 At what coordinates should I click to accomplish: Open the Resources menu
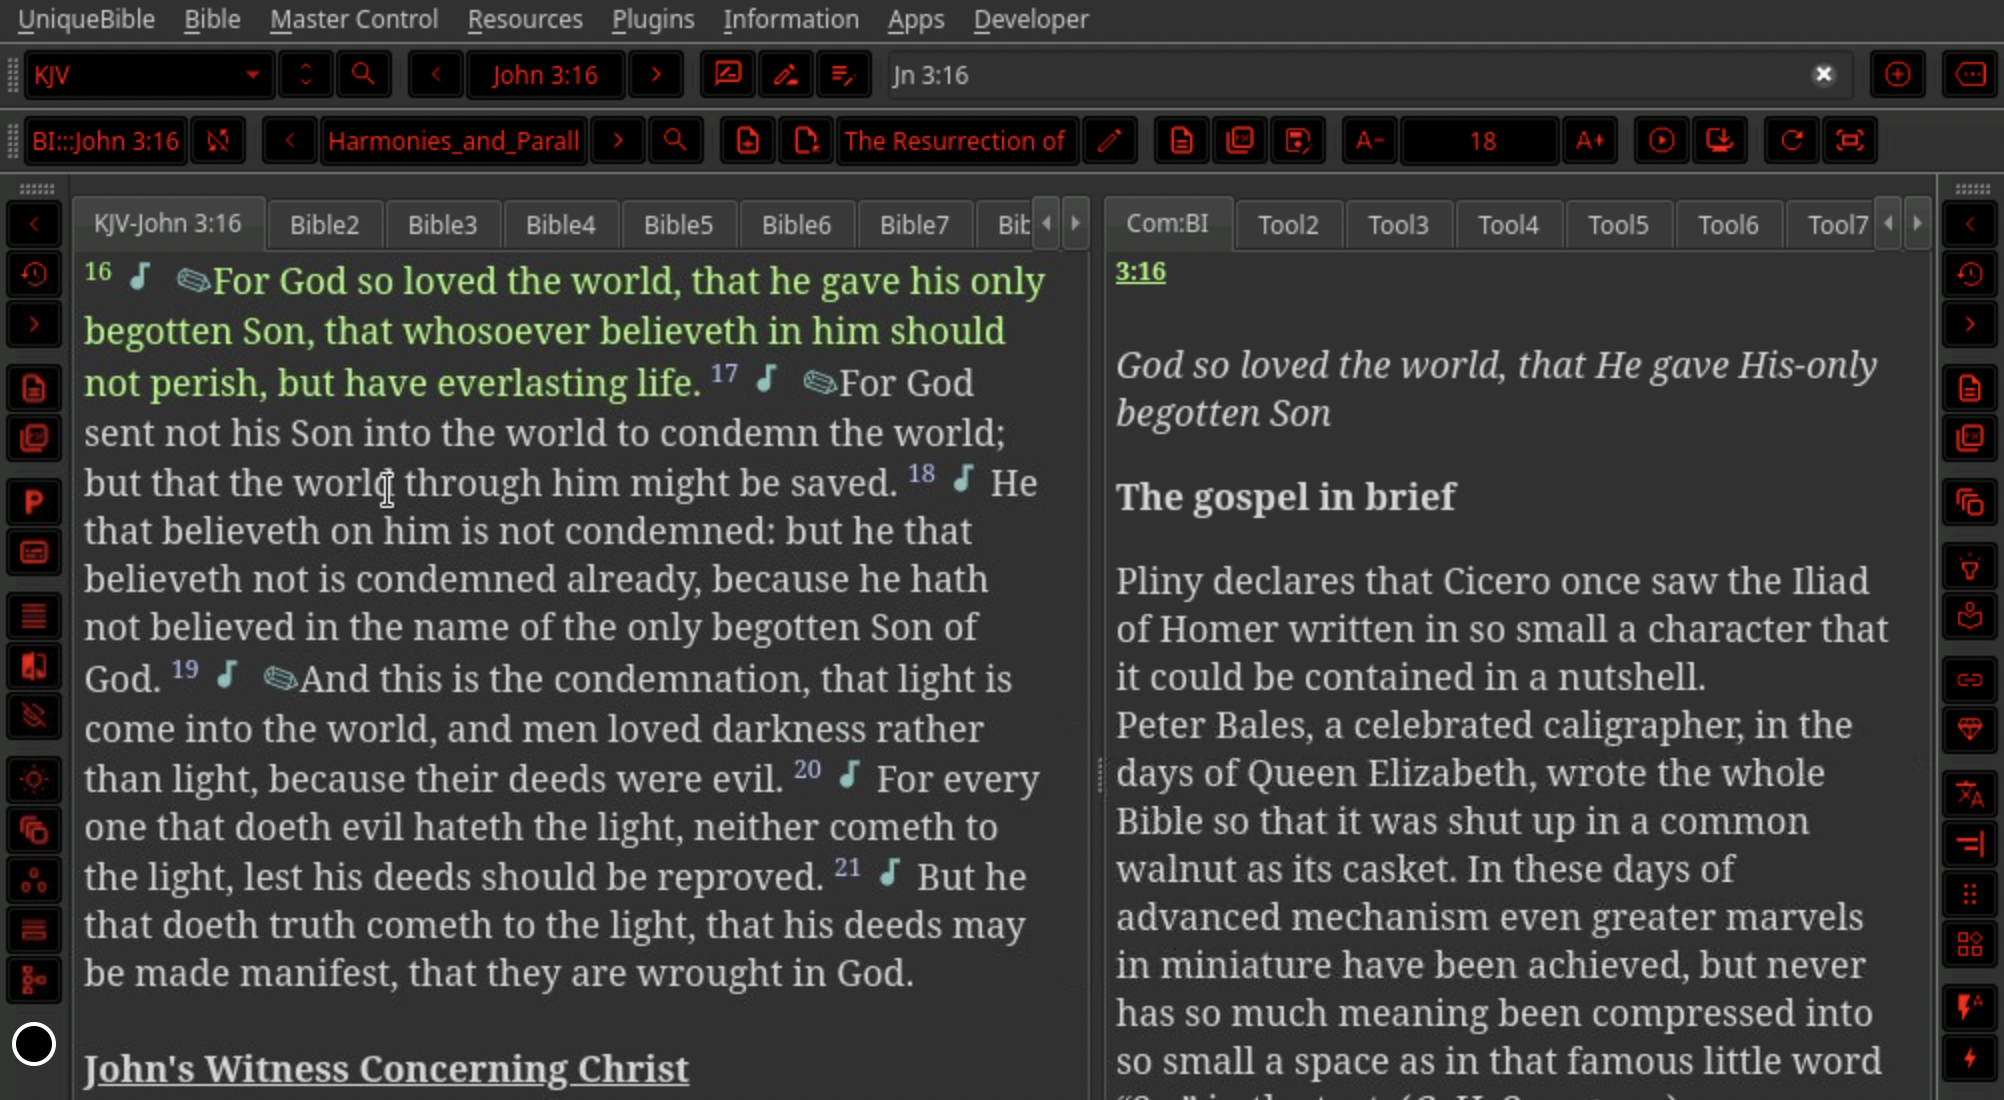pos(525,19)
